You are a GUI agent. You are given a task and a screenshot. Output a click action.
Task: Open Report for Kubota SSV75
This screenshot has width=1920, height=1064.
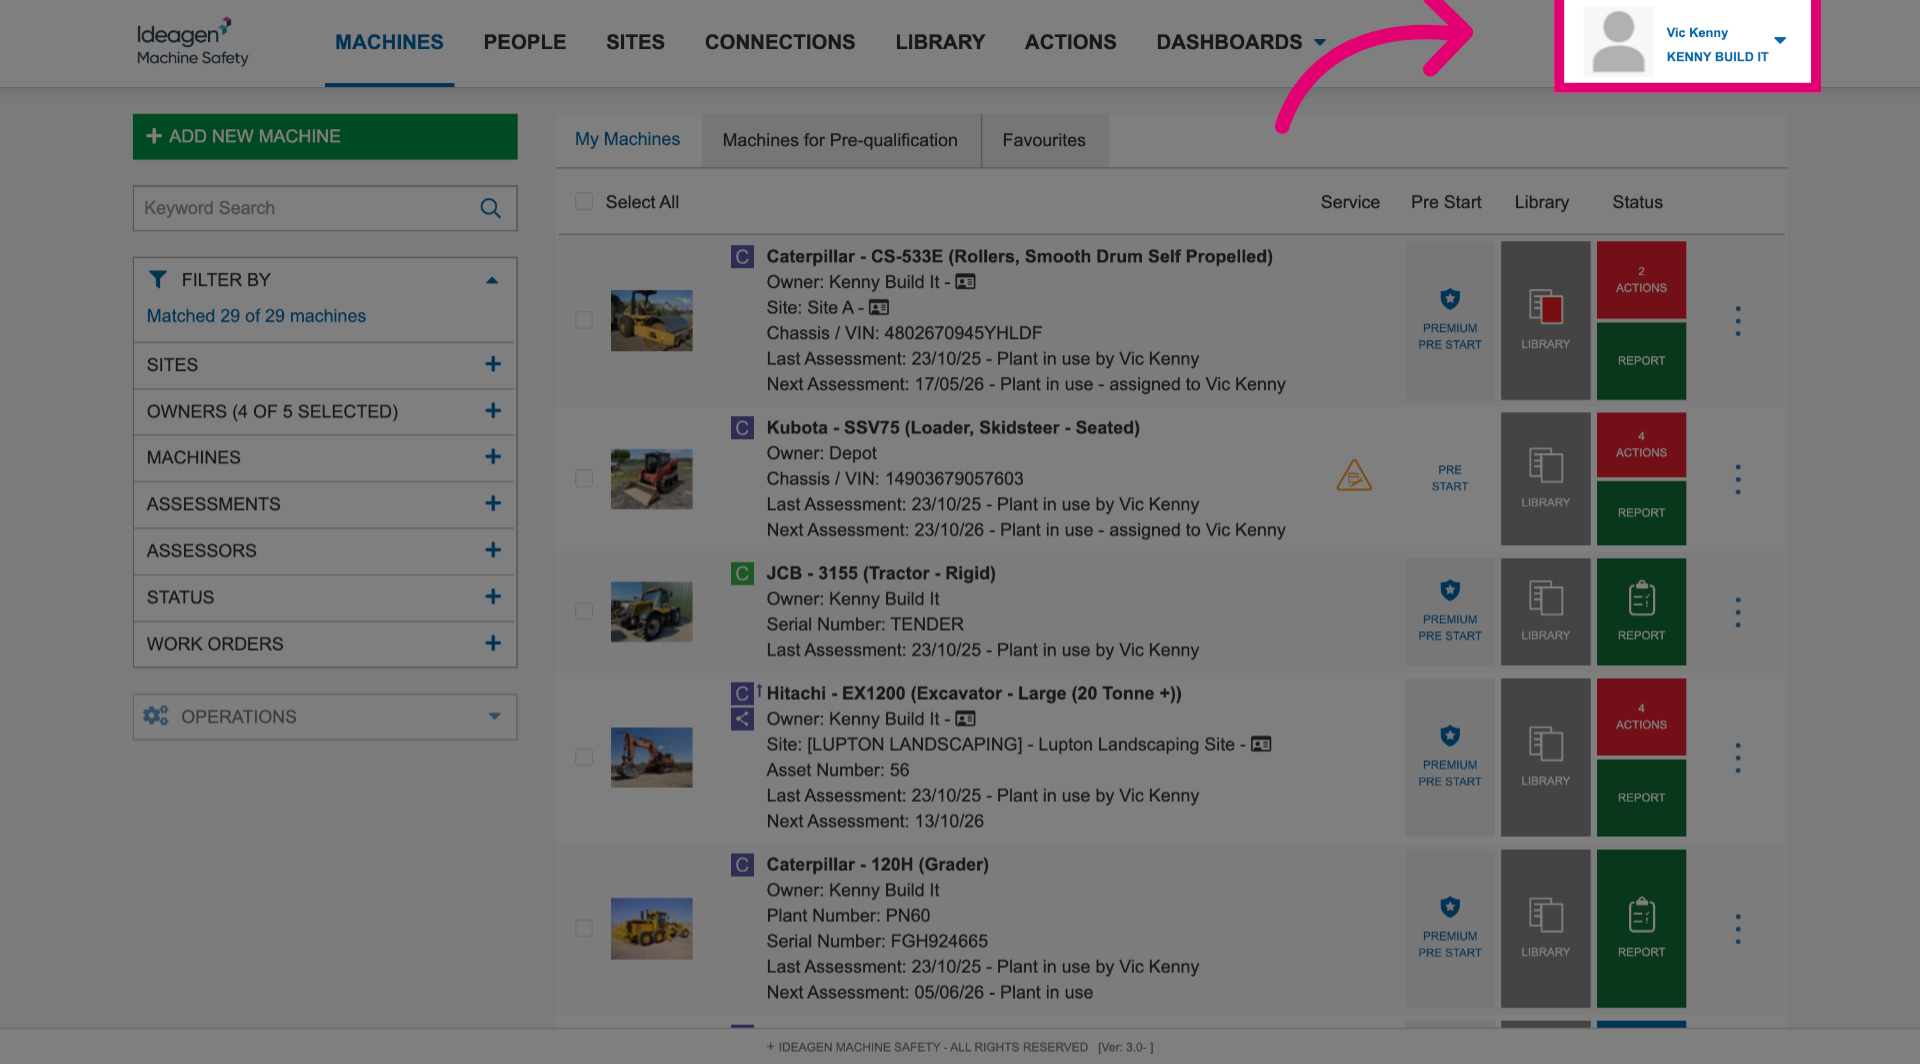pos(1641,513)
